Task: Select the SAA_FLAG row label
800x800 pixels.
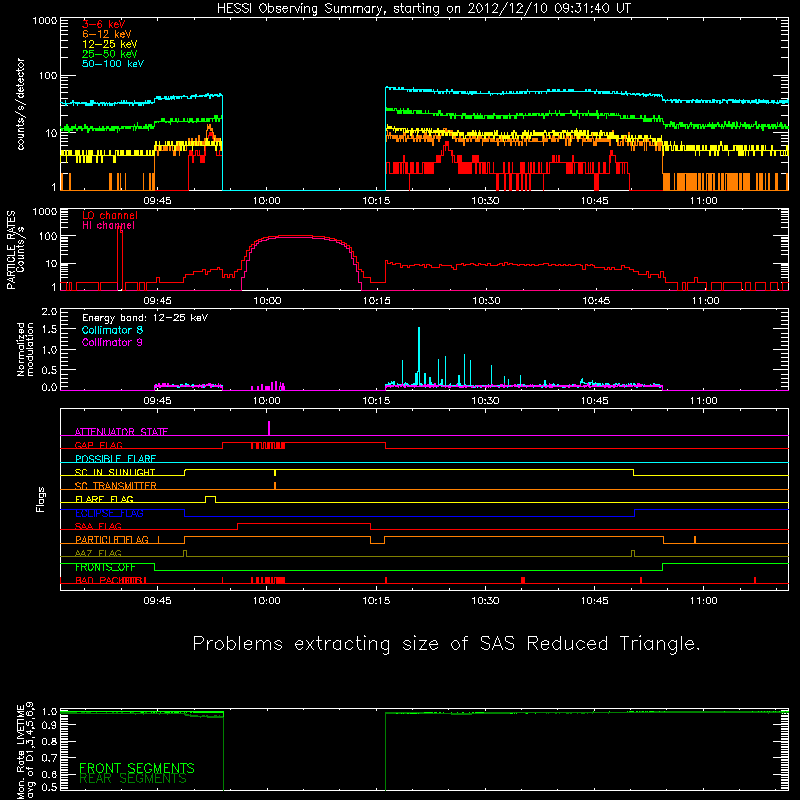Action: tap(98, 526)
